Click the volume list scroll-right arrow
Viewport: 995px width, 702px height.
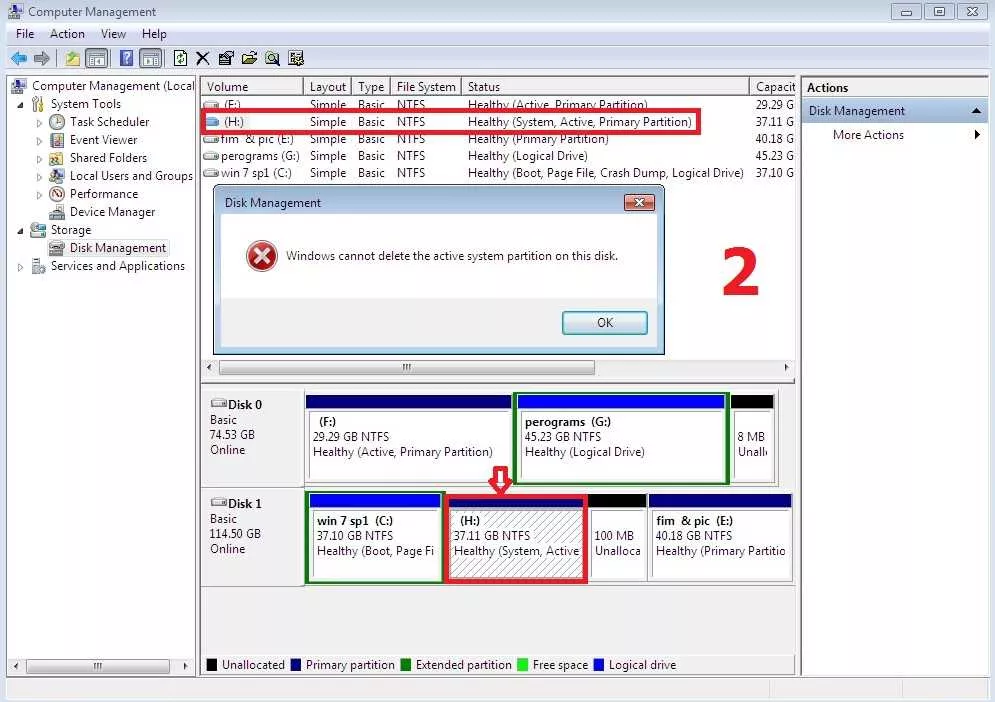tap(786, 367)
